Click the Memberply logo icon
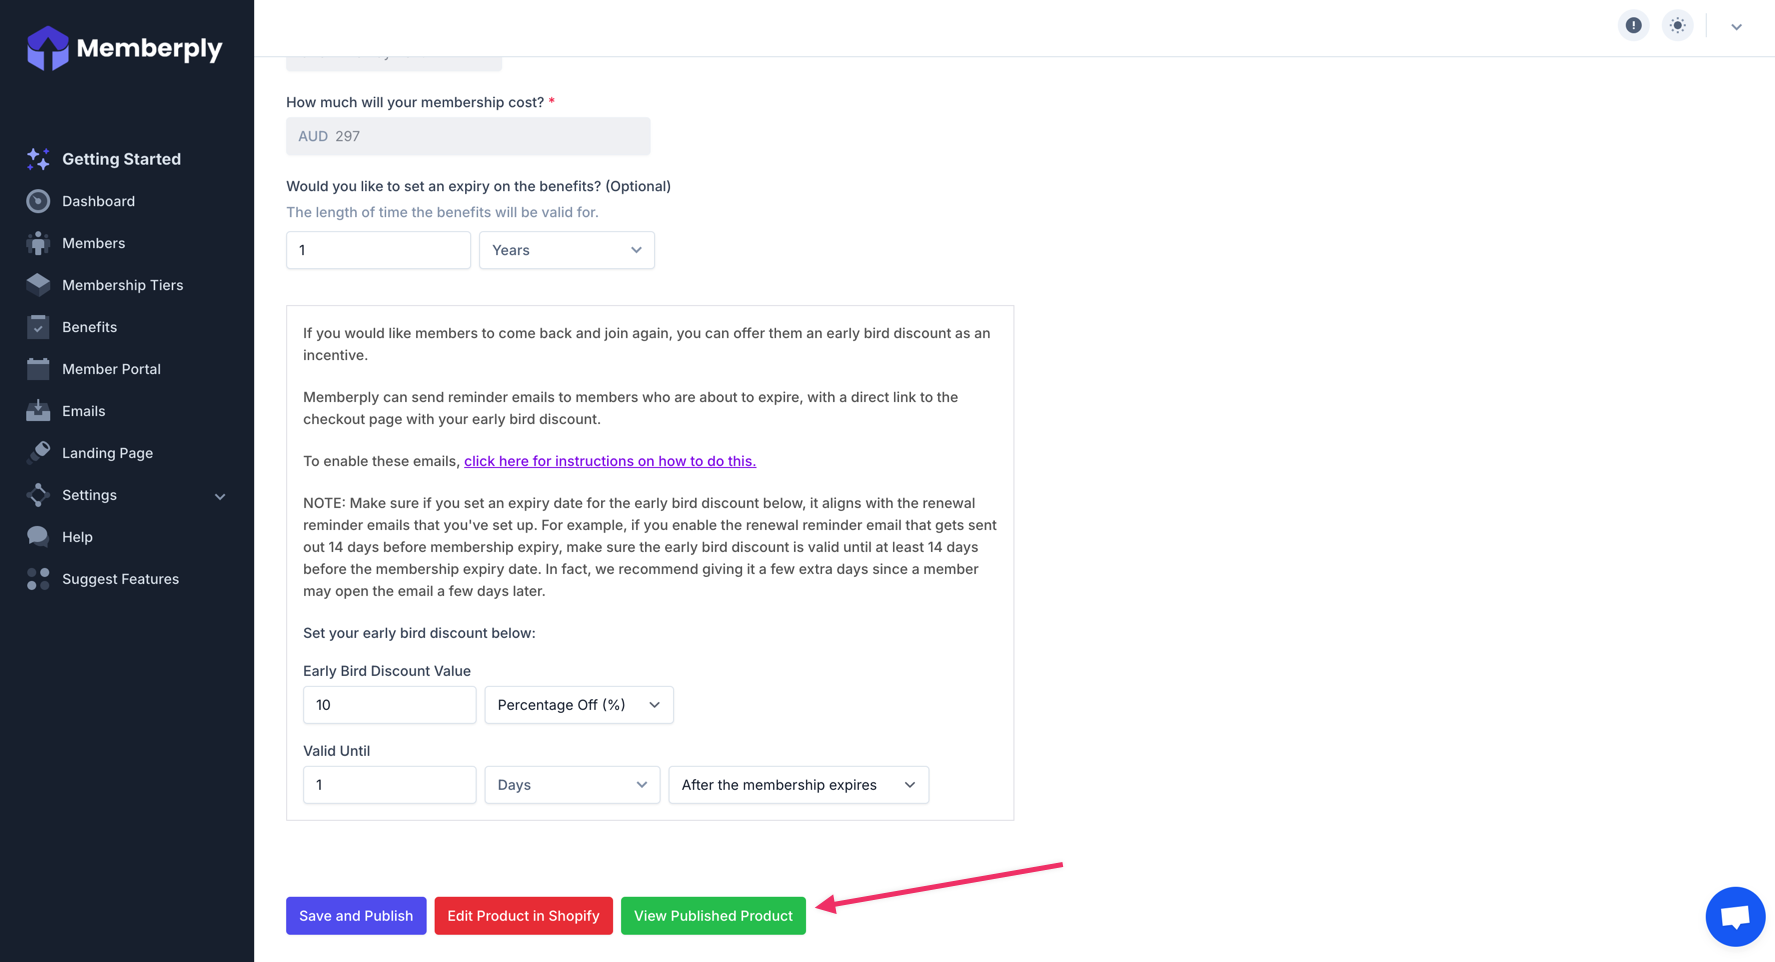This screenshot has height=962, width=1775. point(47,48)
